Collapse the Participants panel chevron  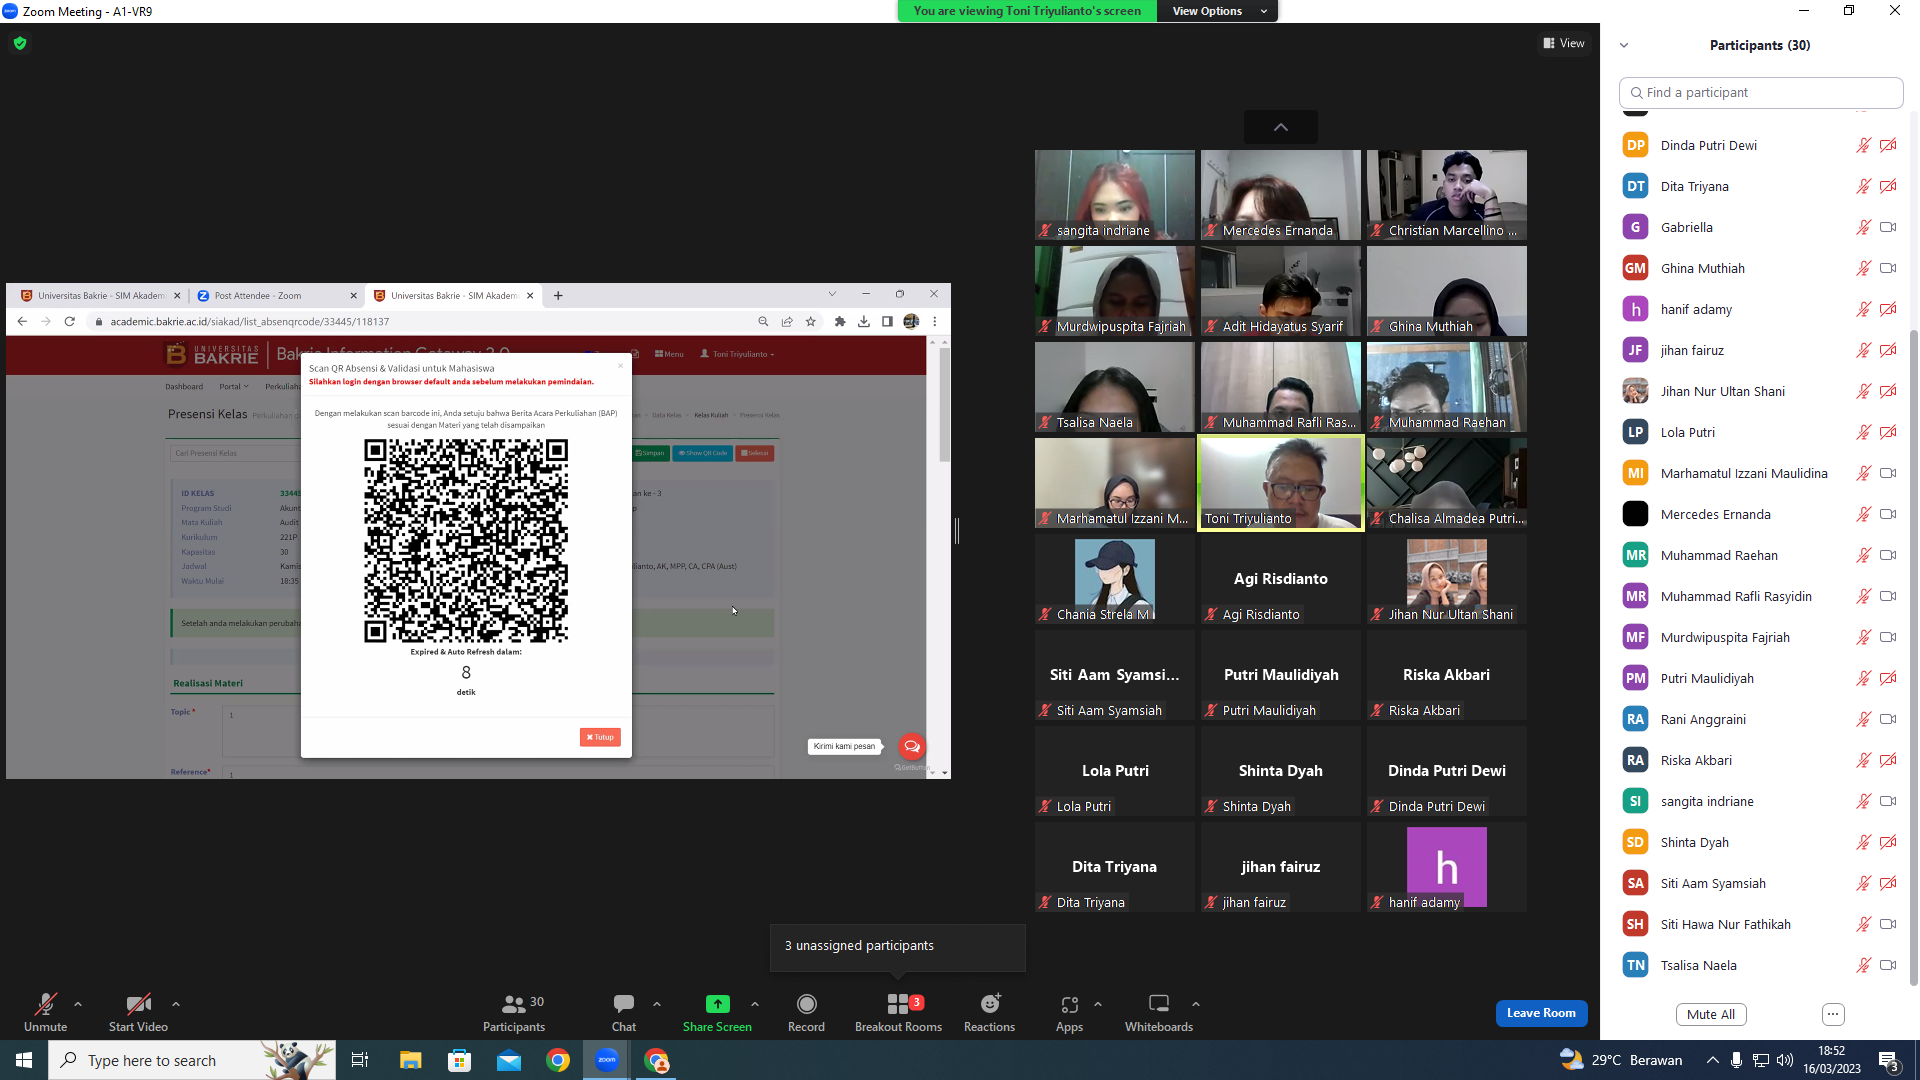[x=1624, y=45]
